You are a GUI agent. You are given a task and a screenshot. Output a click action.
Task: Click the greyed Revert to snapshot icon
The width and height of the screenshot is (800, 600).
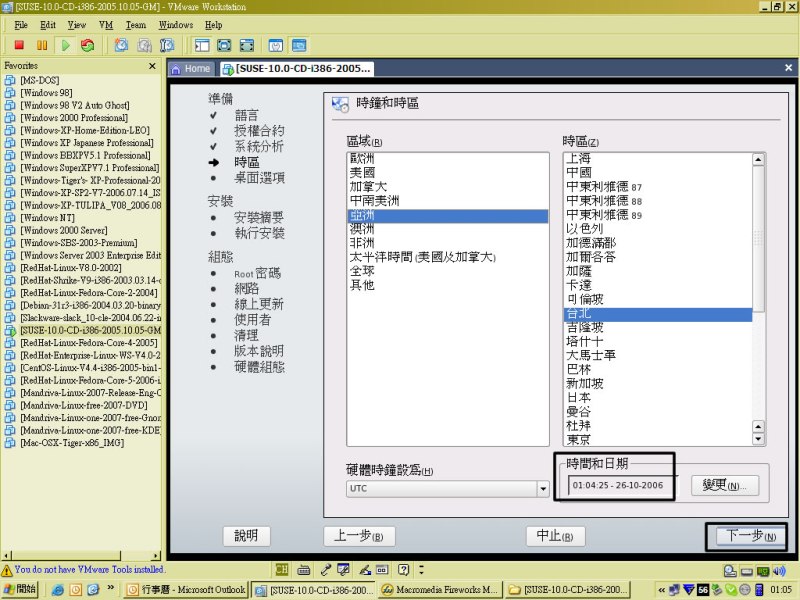click(144, 45)
